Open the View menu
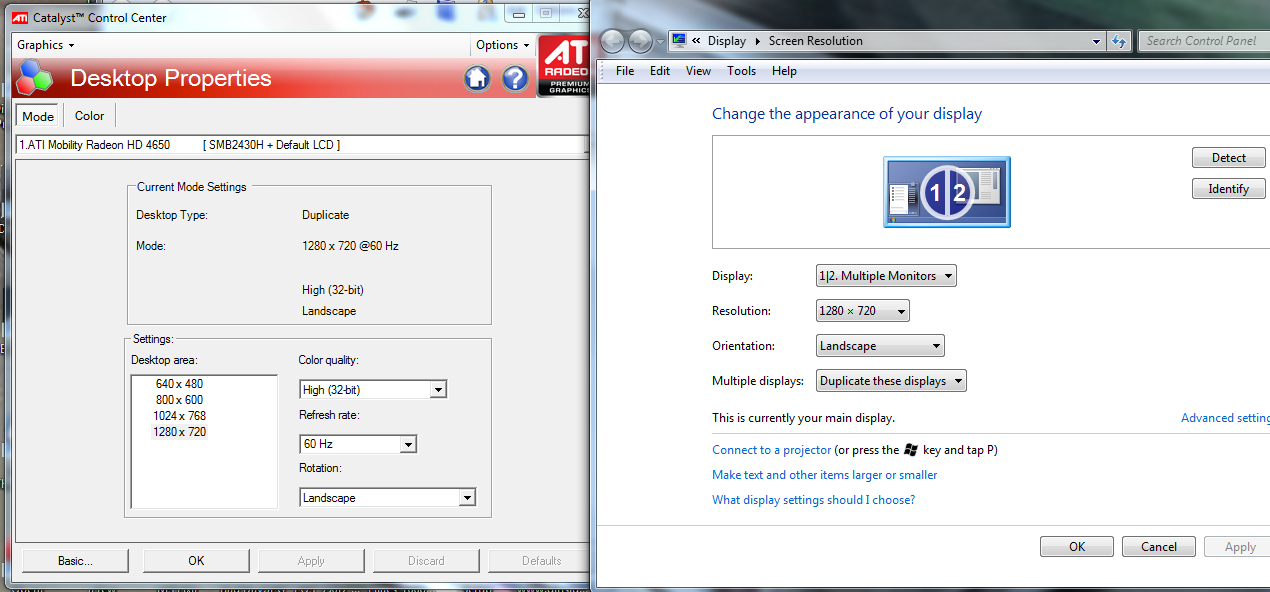The image size is (1270, 592). (698, 71)
